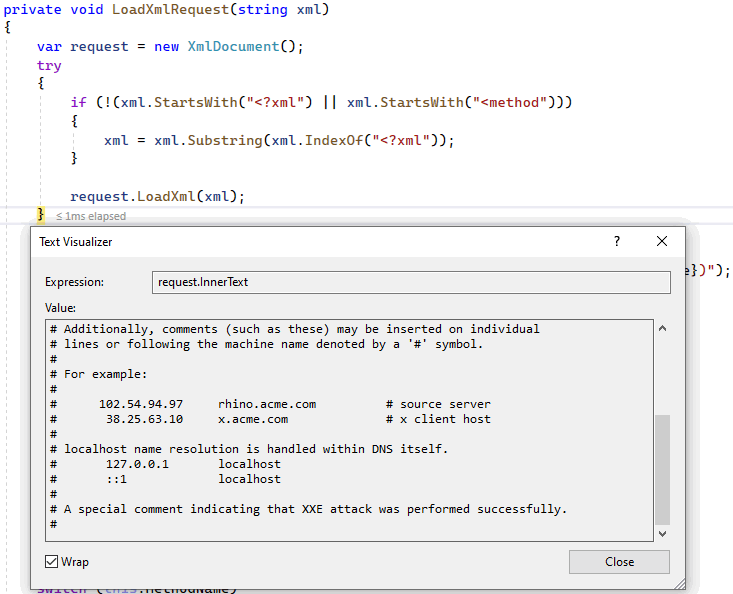Click the vertical scrollbar thumb
Image resolution: width=733 pixels, height=594 pixels.
pyautogui.click(x=662, y=468)
